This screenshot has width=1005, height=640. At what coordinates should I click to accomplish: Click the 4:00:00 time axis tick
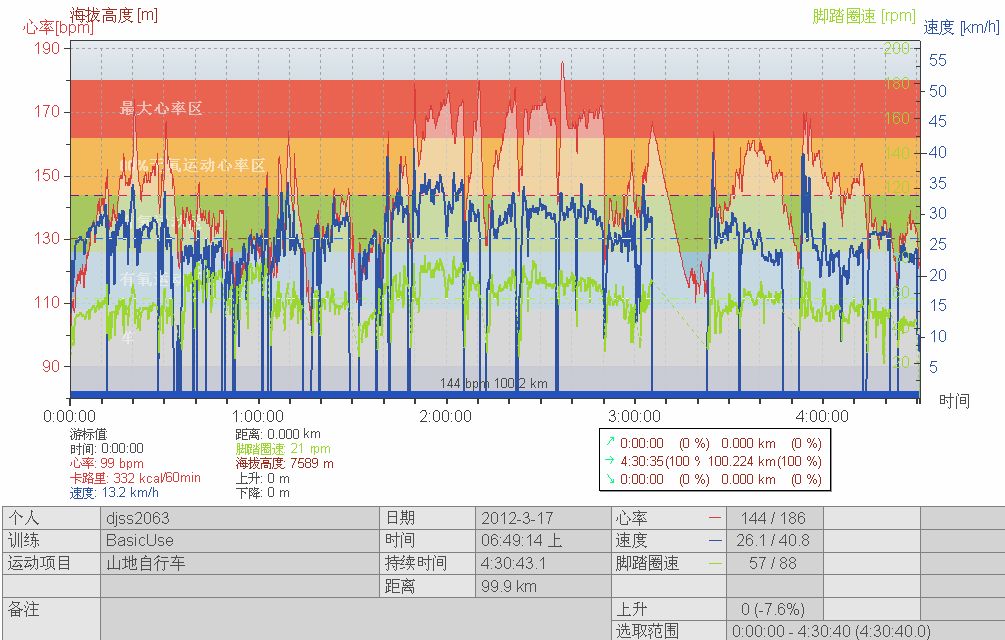[822, 416]
